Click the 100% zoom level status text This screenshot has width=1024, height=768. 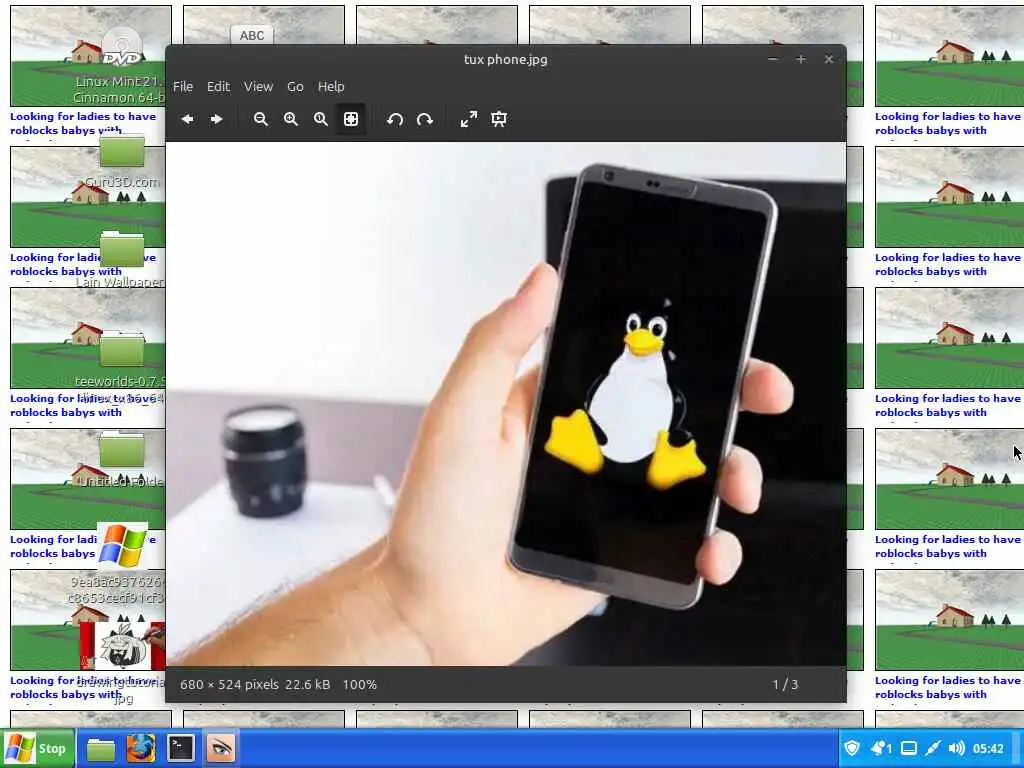[360, 684]
